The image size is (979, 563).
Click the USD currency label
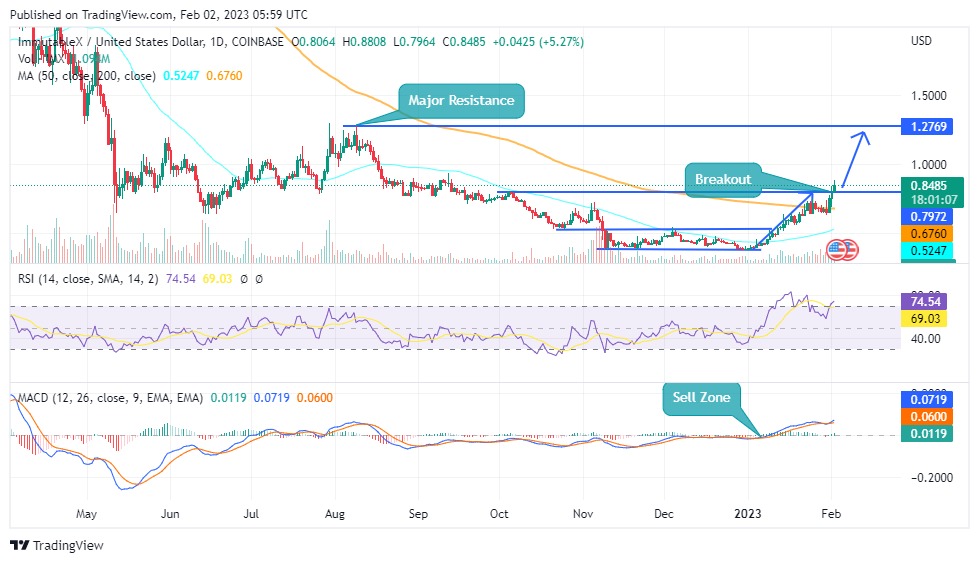921,41
